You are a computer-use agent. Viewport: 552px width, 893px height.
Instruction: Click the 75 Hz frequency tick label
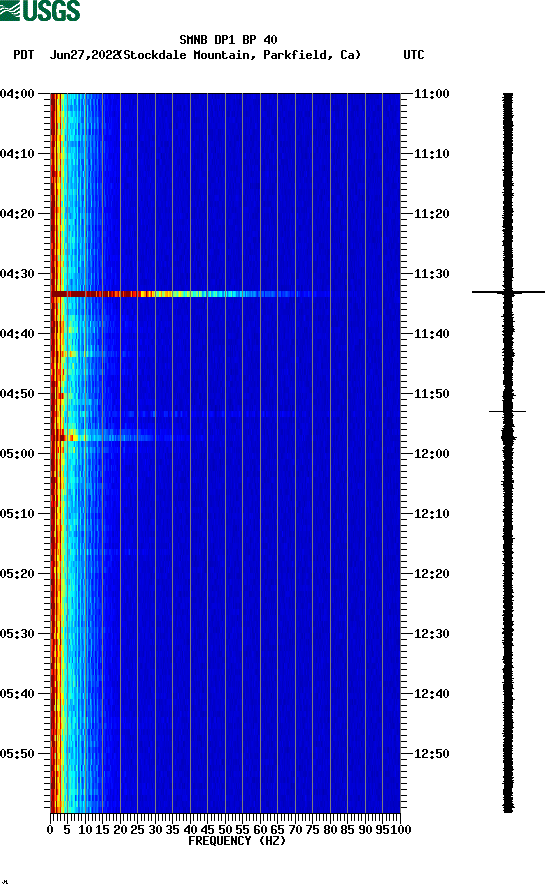[x=312, y=830]
